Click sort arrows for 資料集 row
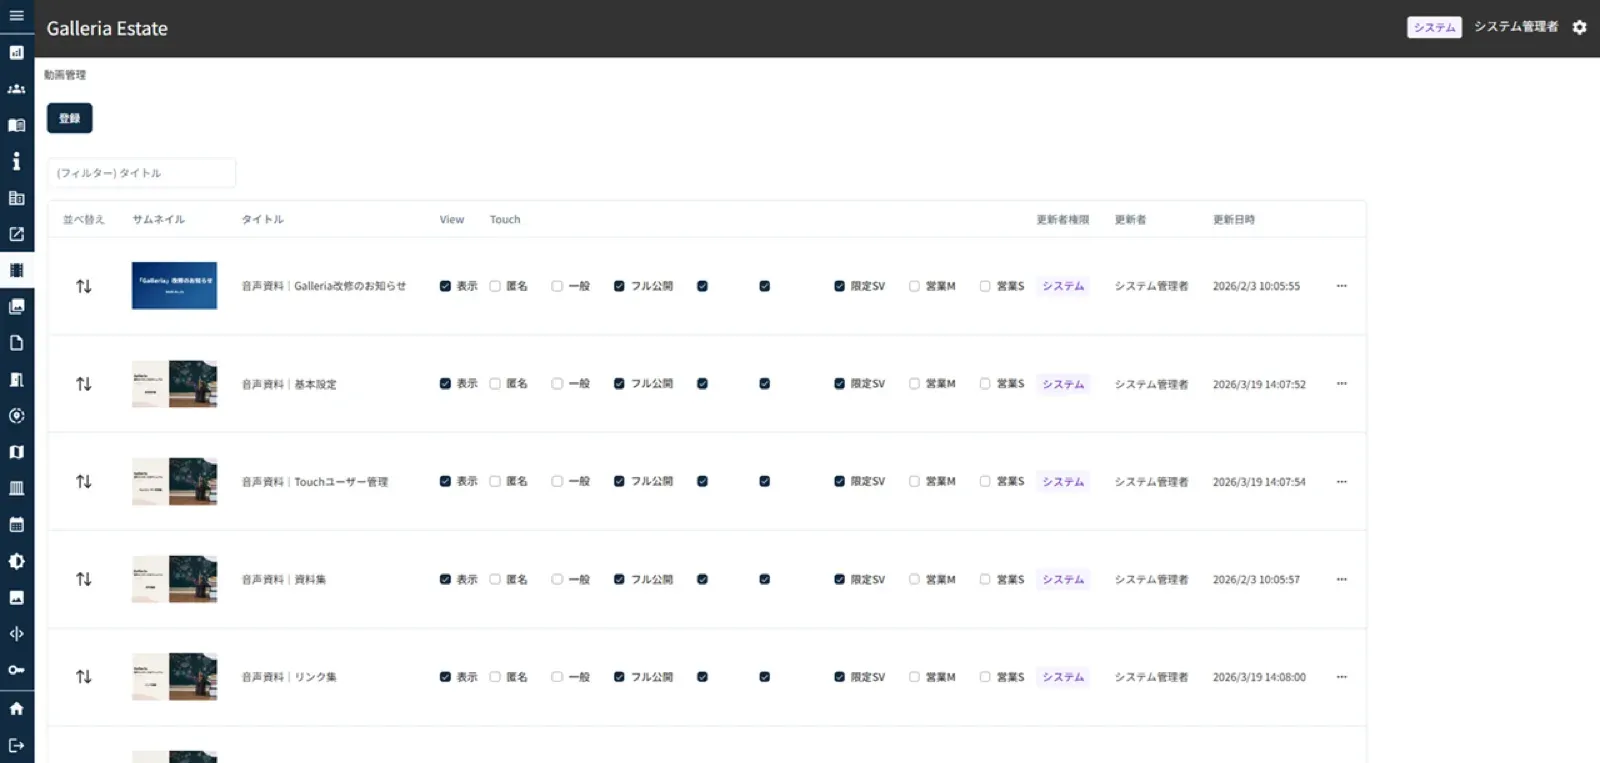Image resolution: width=1600 pixels, height=763 pixels. [84, 579]
